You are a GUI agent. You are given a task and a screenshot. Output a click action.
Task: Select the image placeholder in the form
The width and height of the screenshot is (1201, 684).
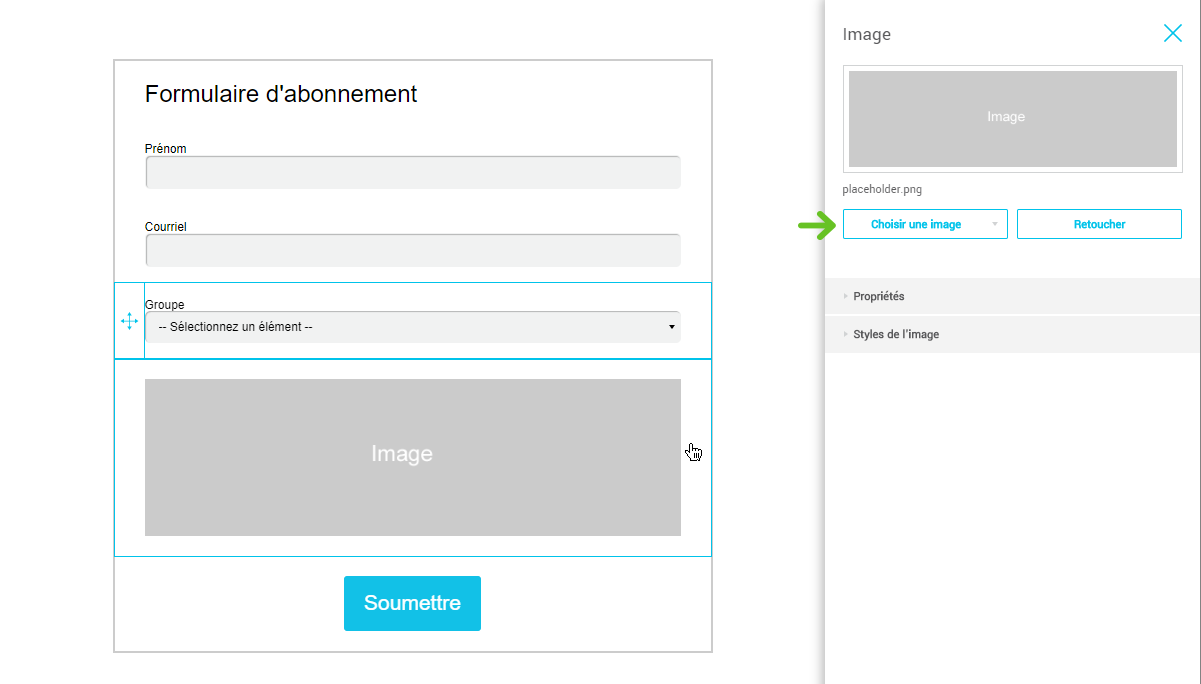[412, 457]
